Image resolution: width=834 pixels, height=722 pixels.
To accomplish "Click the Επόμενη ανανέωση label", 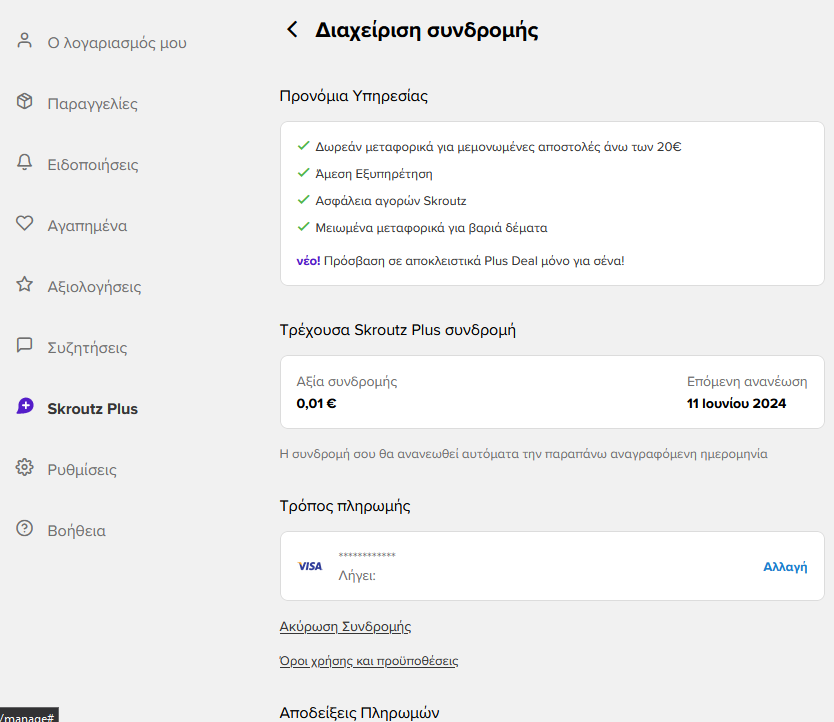I will click(x=747, y=381).
